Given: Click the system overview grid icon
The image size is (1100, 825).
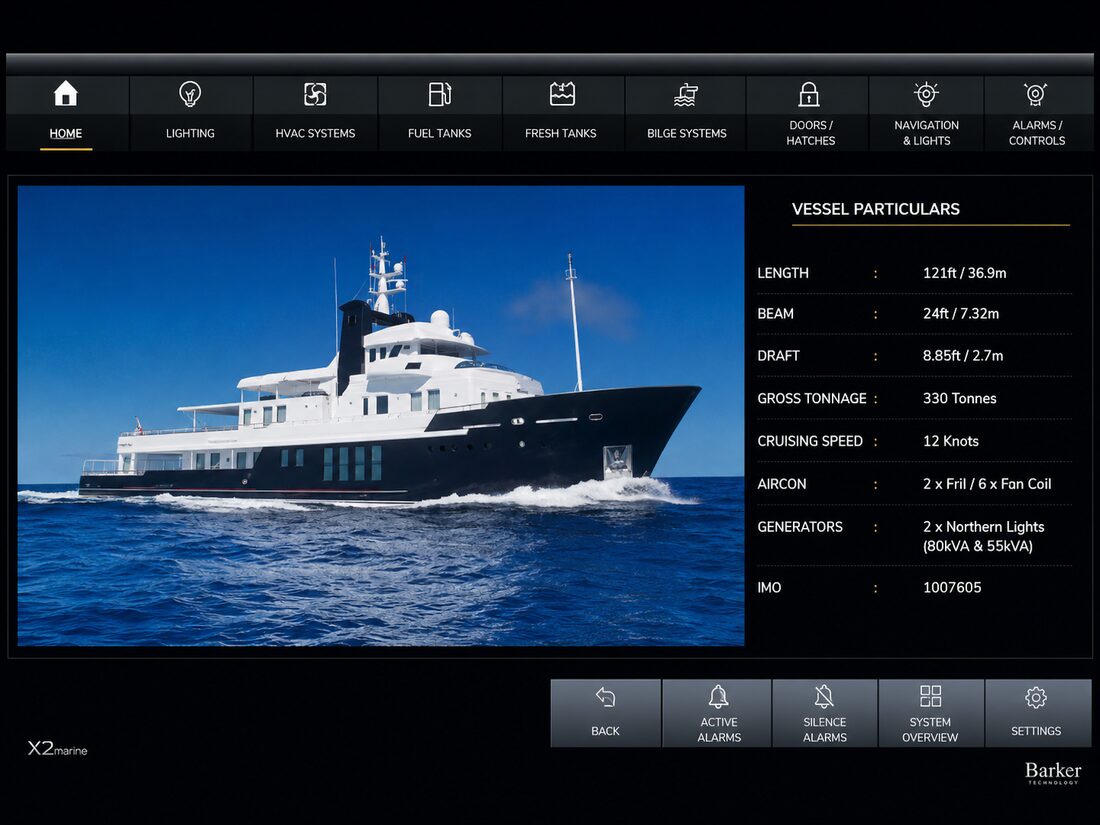Looking at the screenshot, I should click(x=930, y=696).
